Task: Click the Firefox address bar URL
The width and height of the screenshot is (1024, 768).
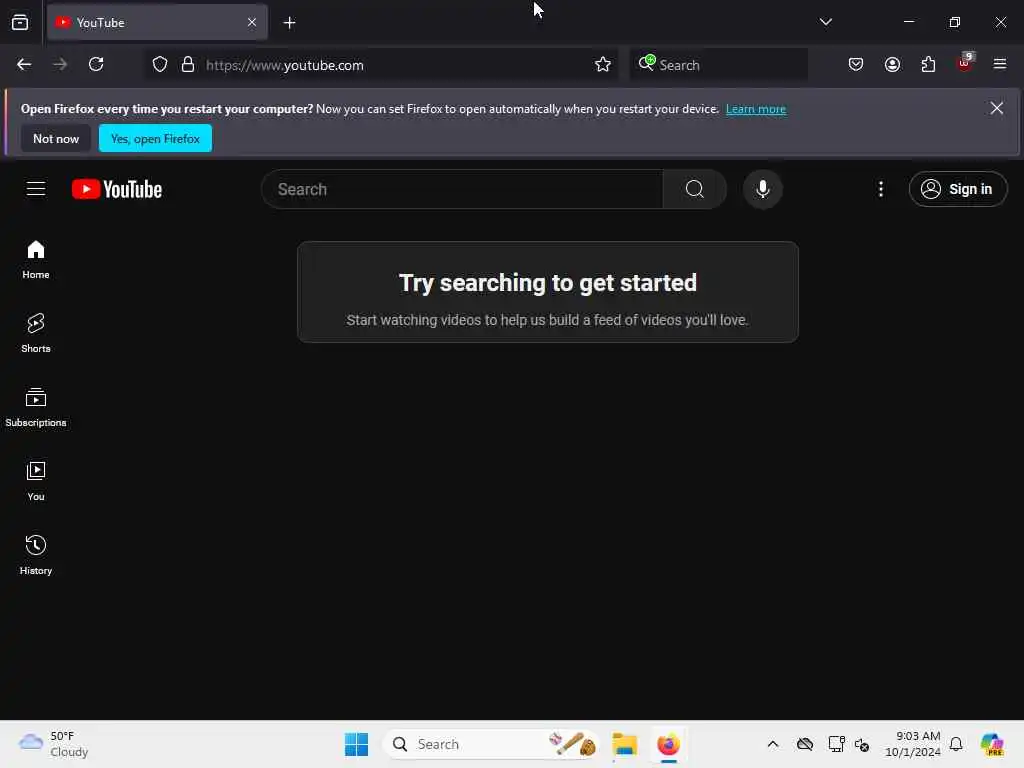Action: pos(285,65)
